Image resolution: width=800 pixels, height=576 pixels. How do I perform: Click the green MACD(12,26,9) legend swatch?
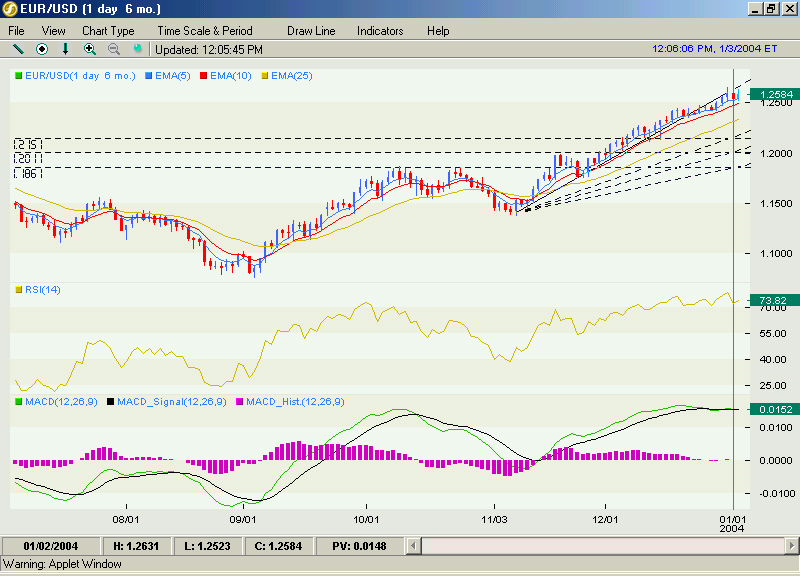click(19, 402)
